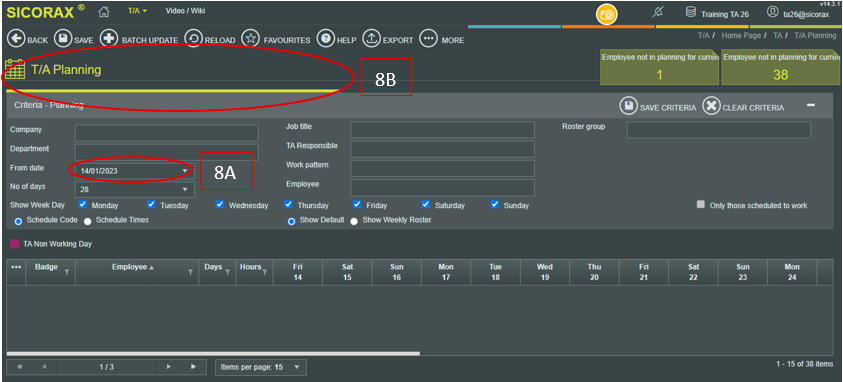Click the SAVE disk icon

(x=63, y=39)
